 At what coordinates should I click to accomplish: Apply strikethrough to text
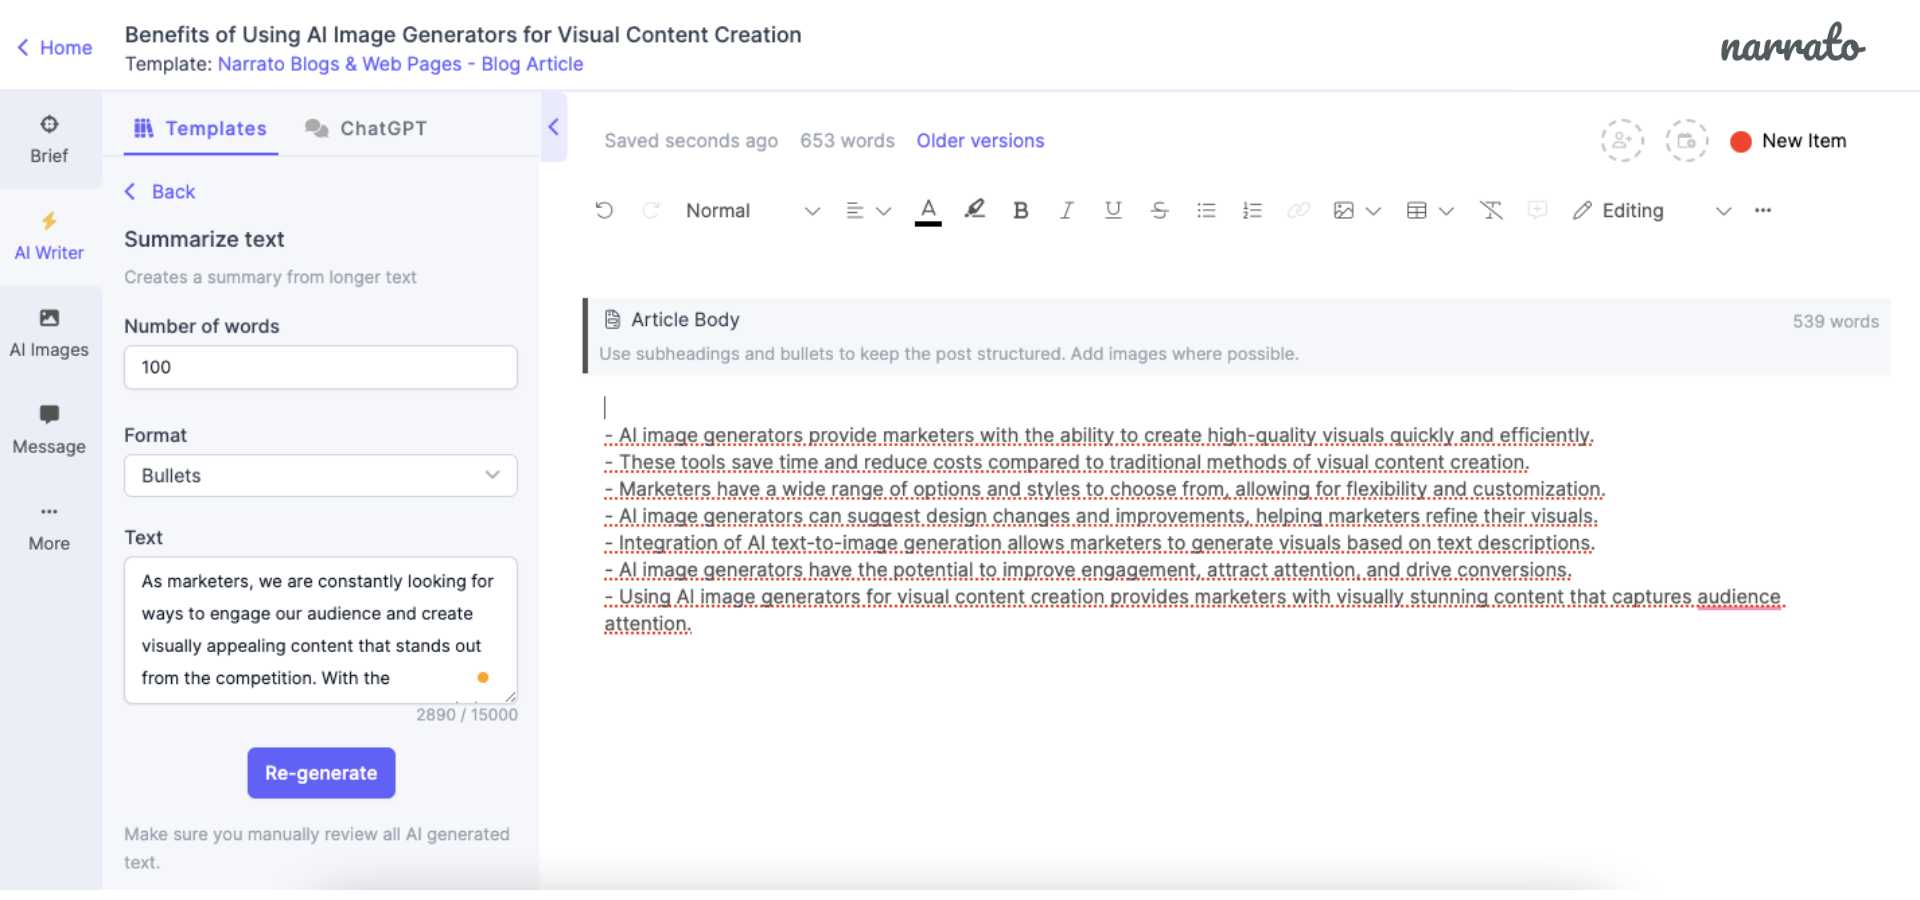point(1160,210)
